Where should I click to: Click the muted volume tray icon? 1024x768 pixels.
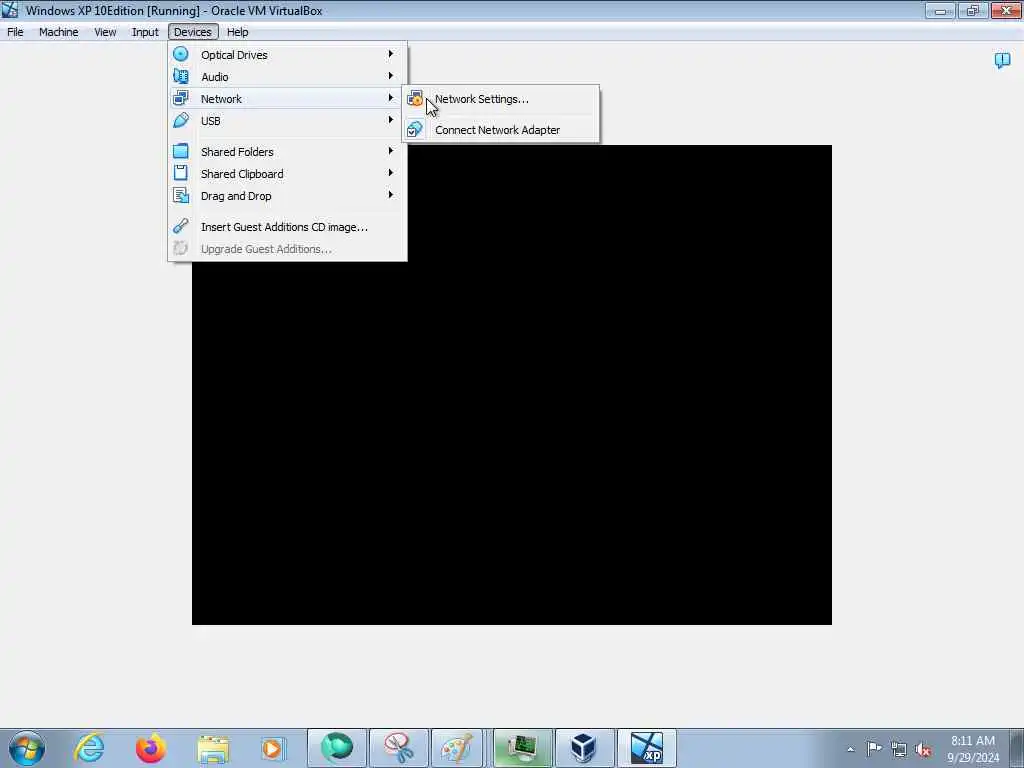(x=923, y=750)
